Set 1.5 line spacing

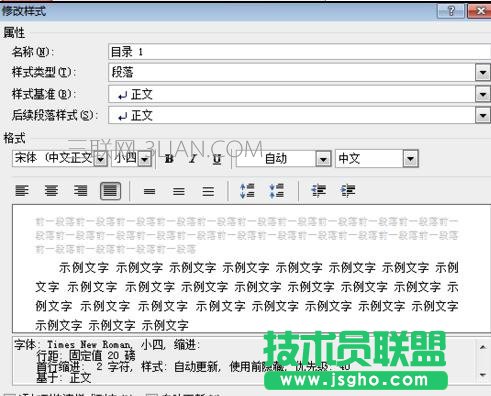(179, 191)
